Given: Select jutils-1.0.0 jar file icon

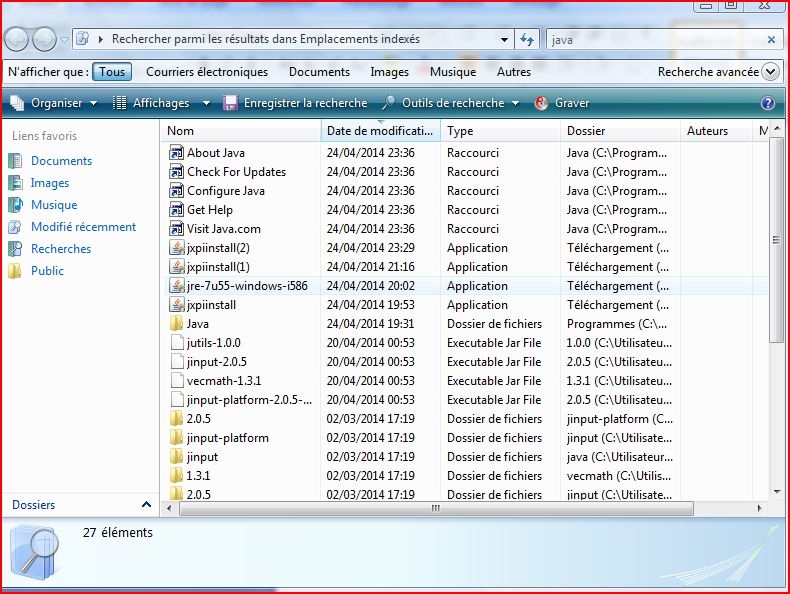Looking at the screenshot, I should [176, 343].
